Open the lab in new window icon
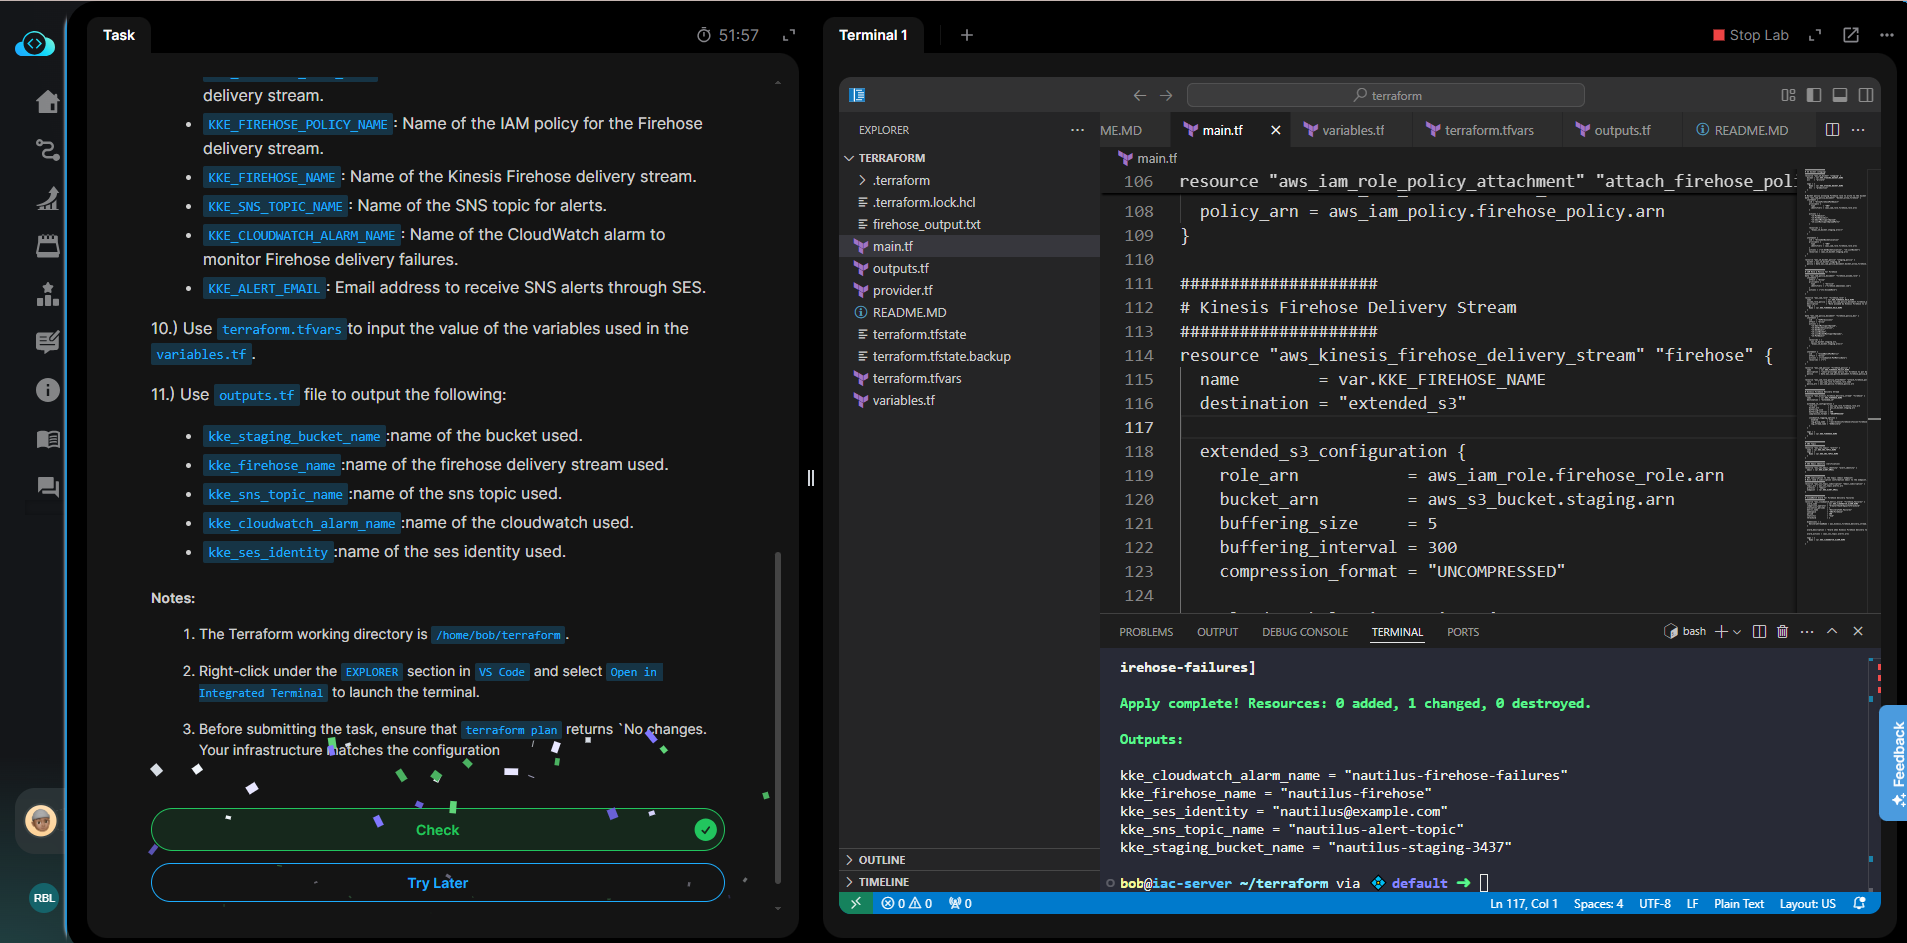 click(x=1851, y=35)
